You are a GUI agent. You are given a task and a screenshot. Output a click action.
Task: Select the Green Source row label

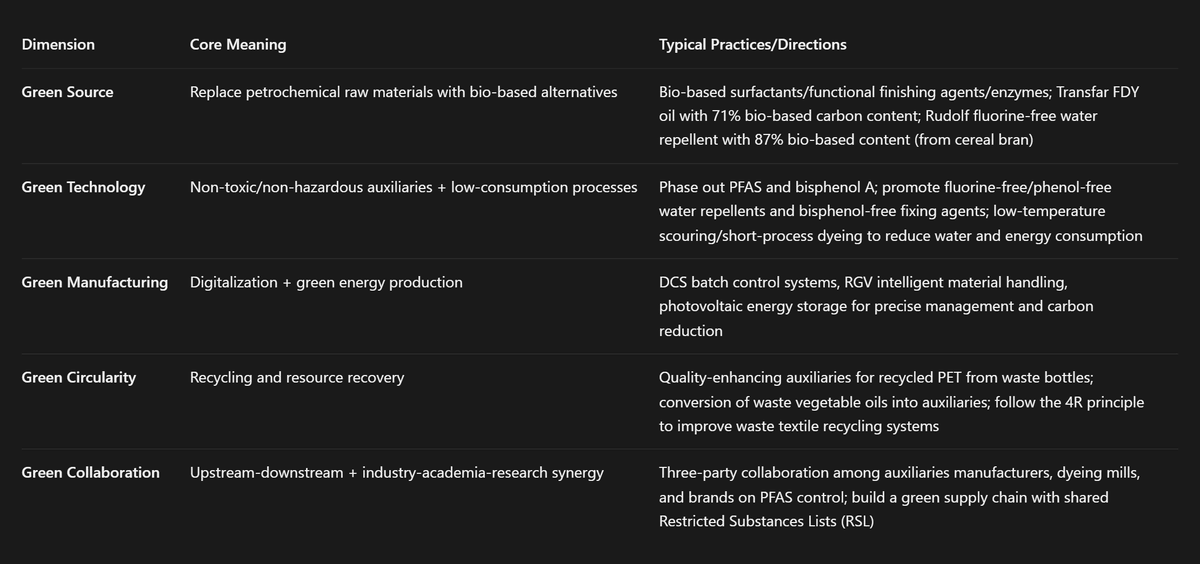coord(68,92)
